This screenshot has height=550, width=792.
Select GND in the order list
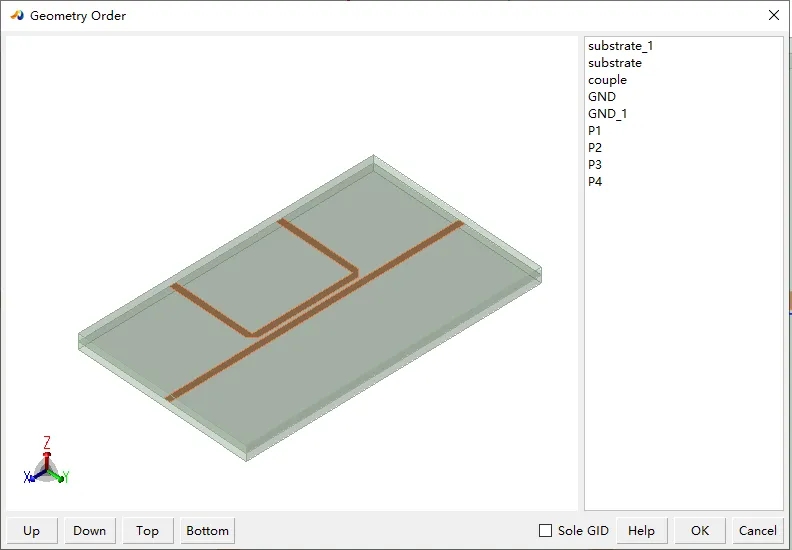tap(602, 97)
